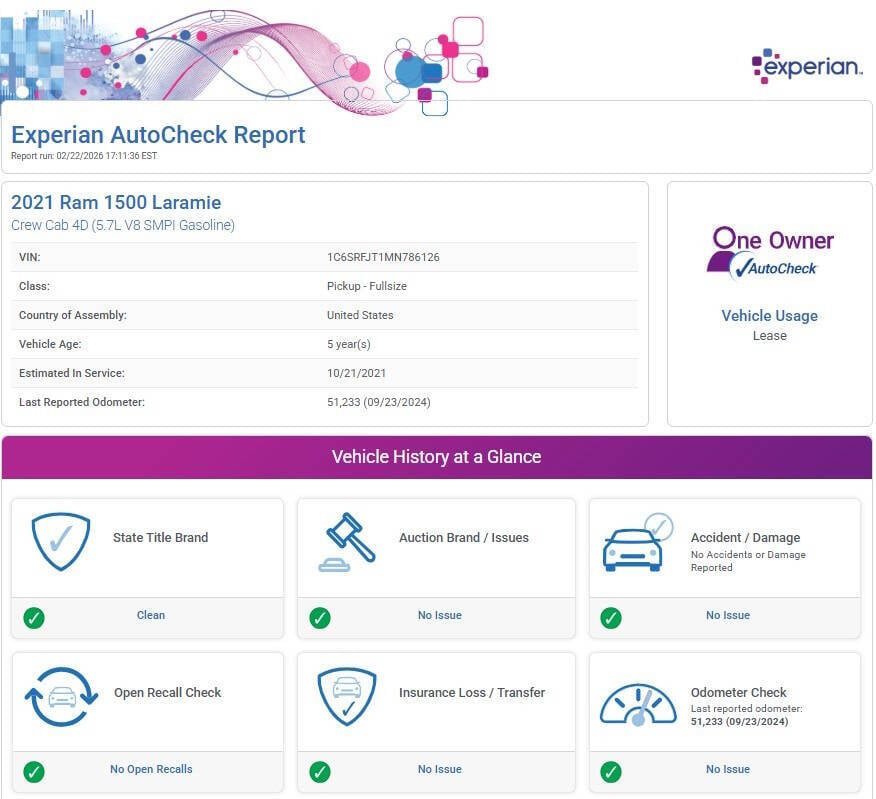
Task: Click the State Title Brand label
Action: 161,538
